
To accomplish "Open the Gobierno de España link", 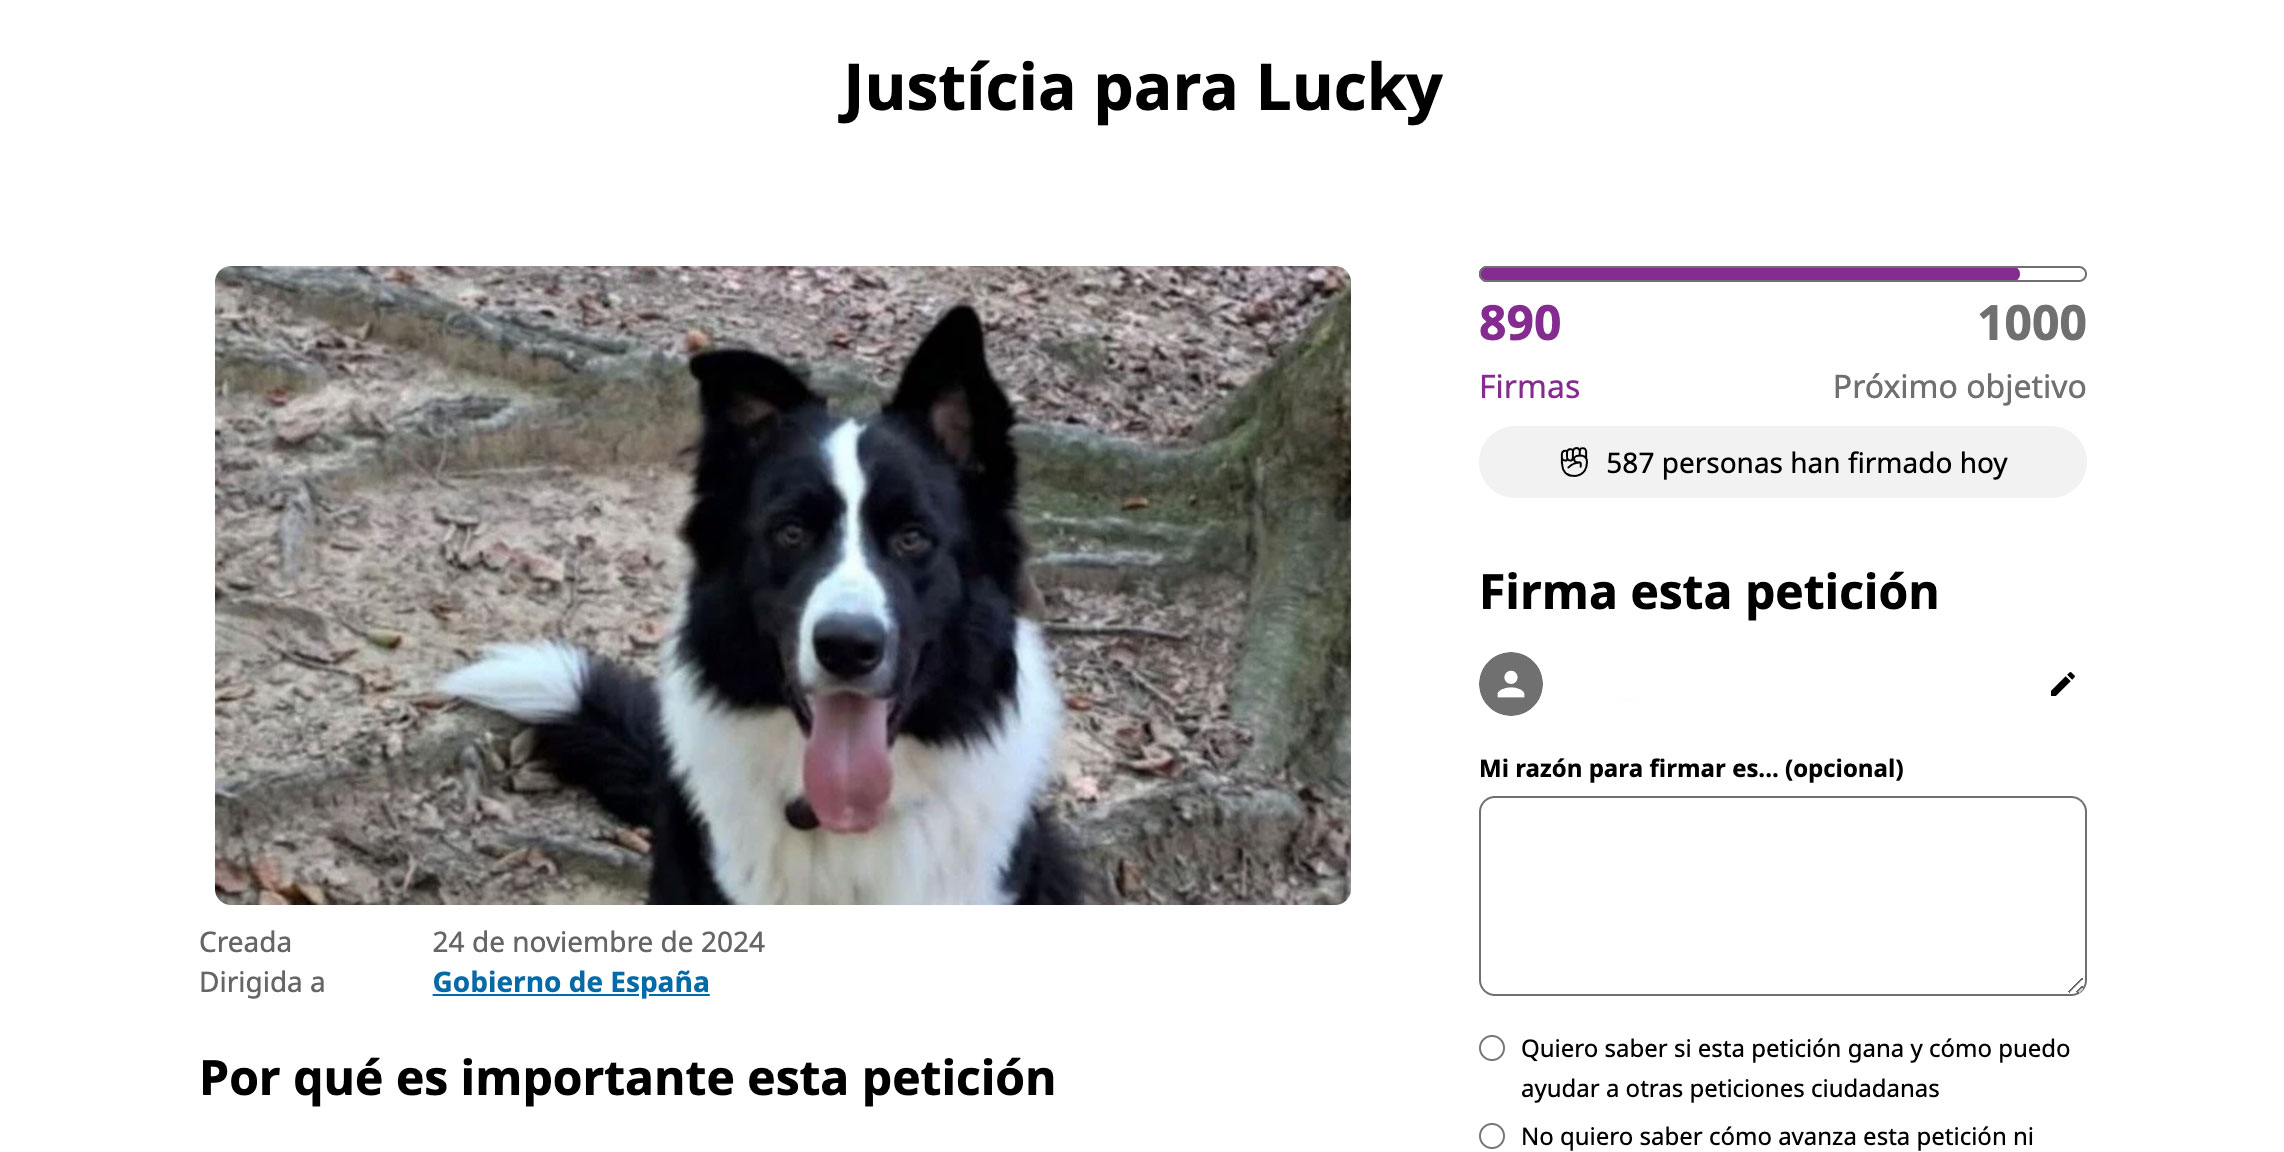I will 571,982.
